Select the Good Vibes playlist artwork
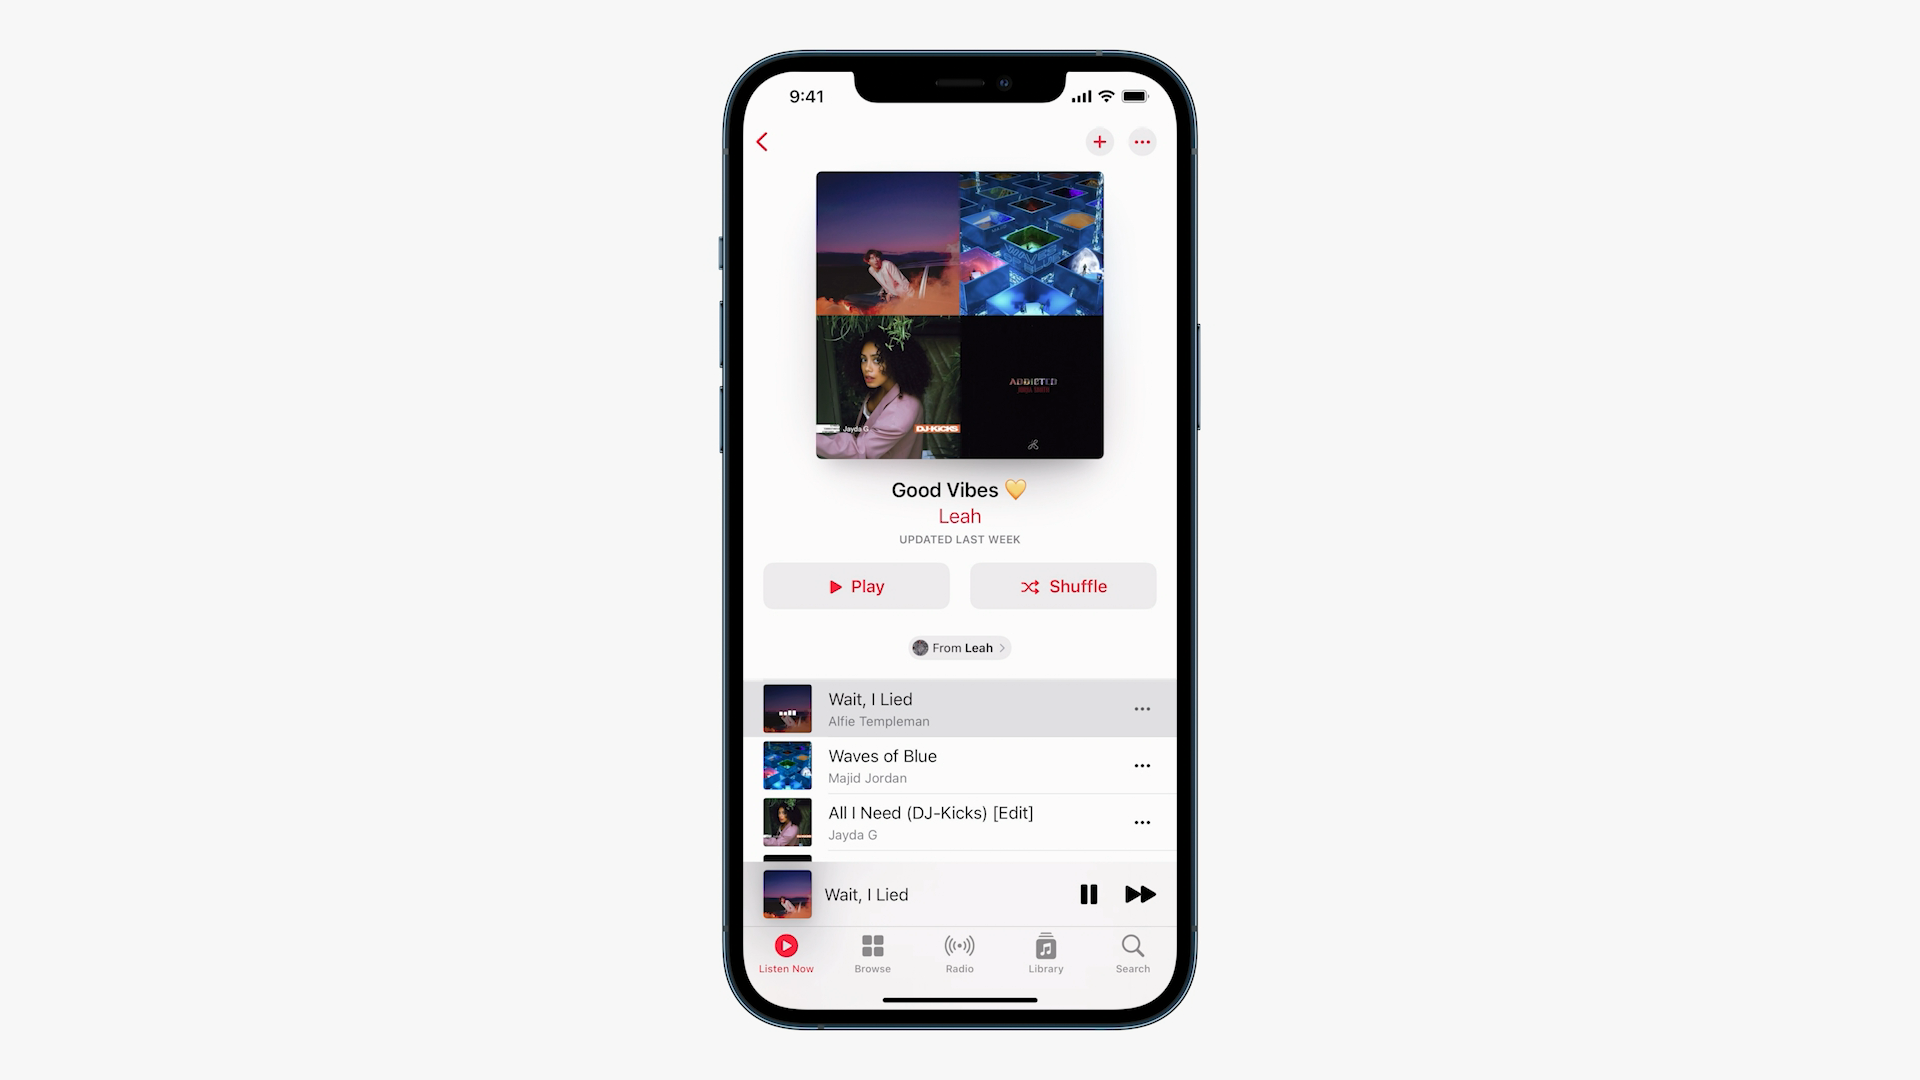Screen dimensions: 1920x1080 (x=959, y=314)
